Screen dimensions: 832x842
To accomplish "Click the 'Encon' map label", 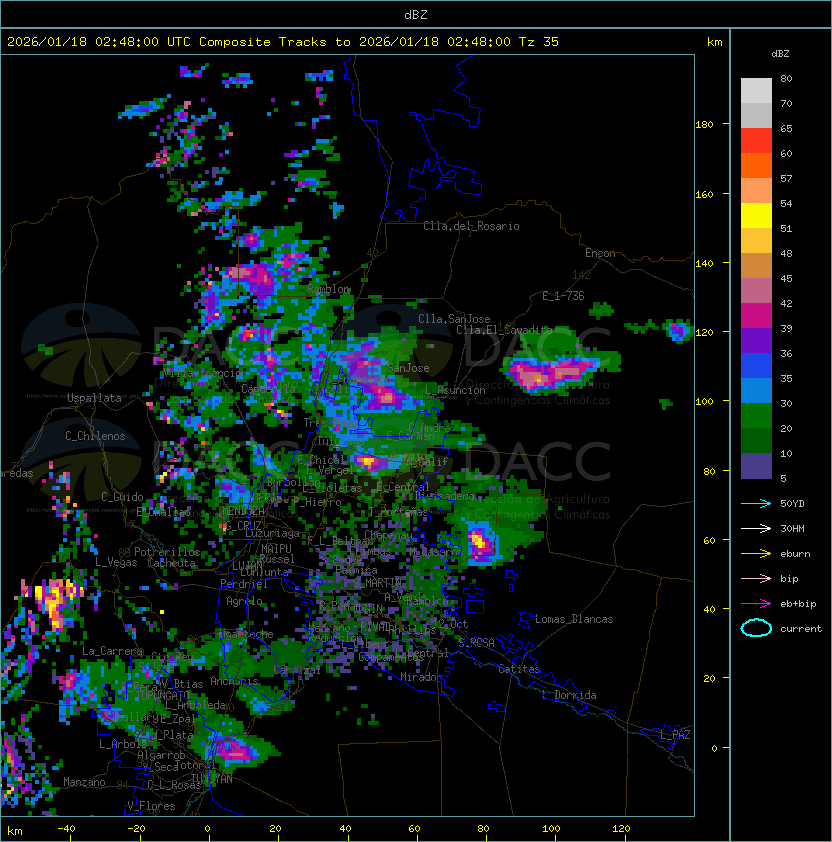I will [x=600, y=253].
